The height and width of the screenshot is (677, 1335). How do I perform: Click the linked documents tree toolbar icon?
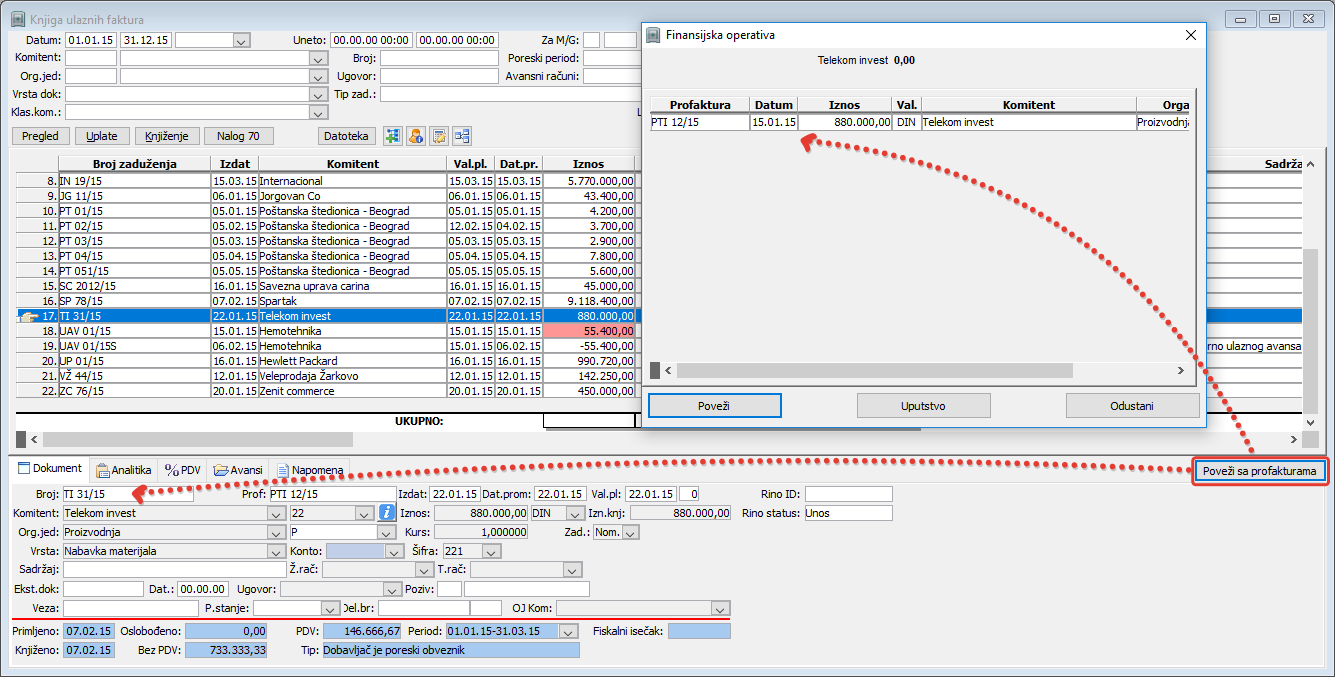(461, 136)
